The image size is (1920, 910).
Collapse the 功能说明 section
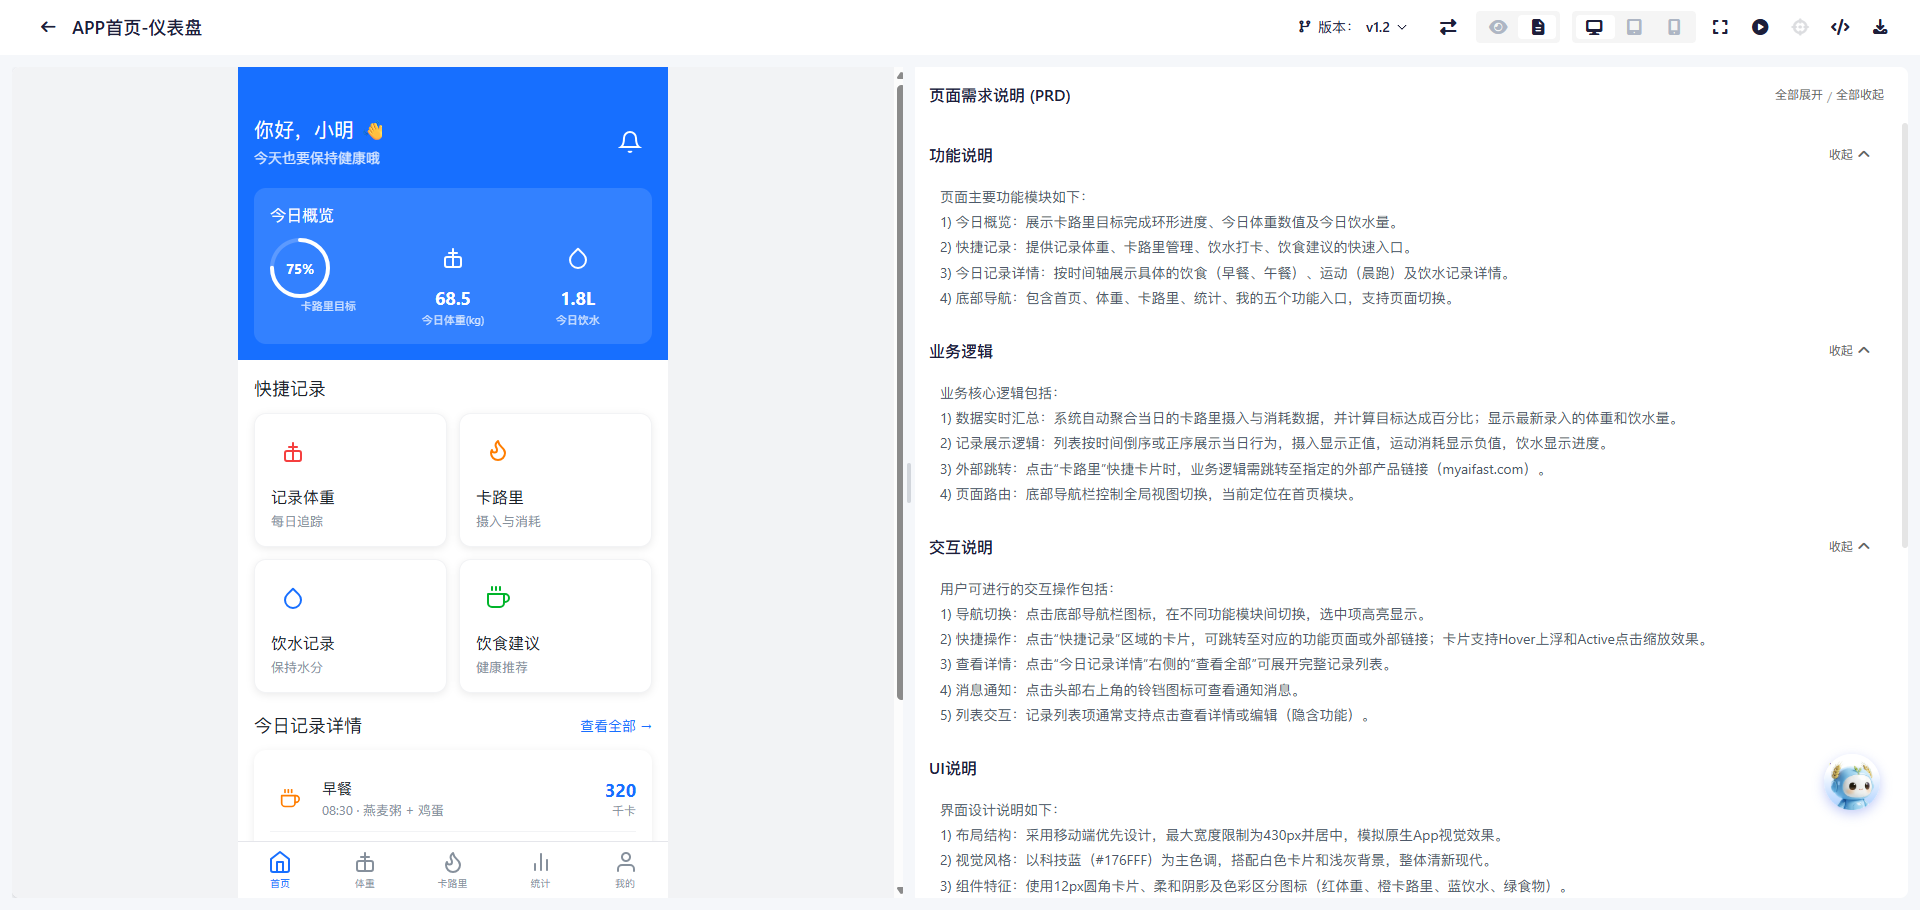tap(1849, 154)
